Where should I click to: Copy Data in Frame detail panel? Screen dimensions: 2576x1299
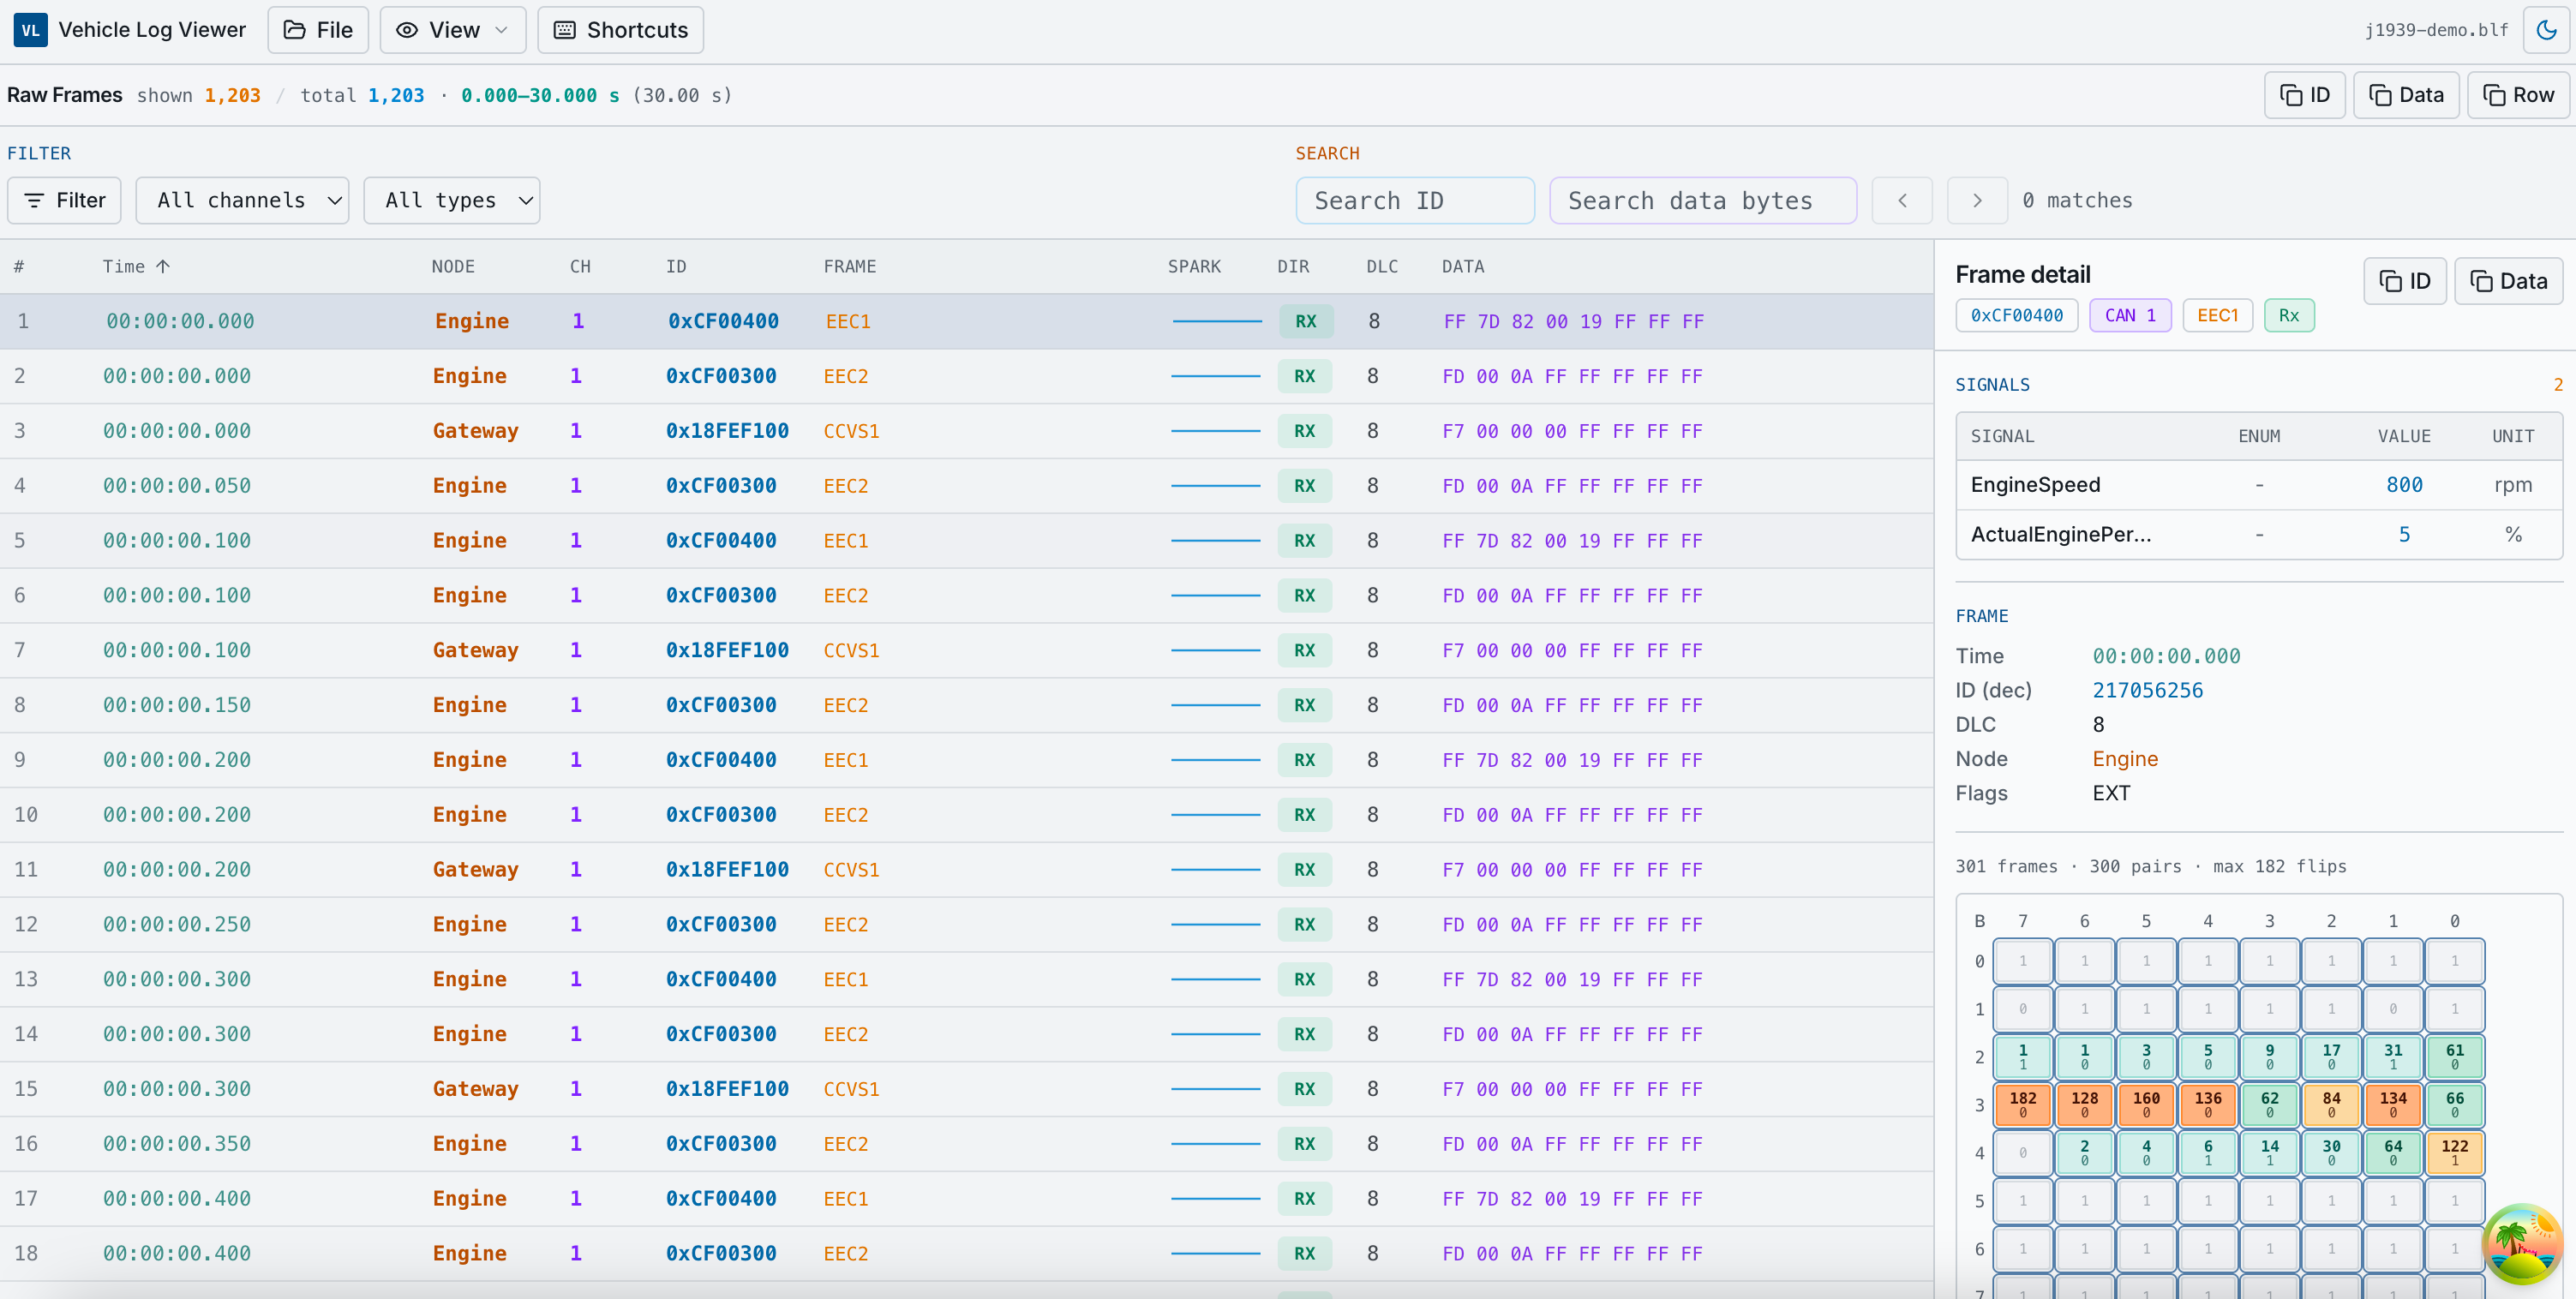pyautogui.click(x=2508, y=281)
